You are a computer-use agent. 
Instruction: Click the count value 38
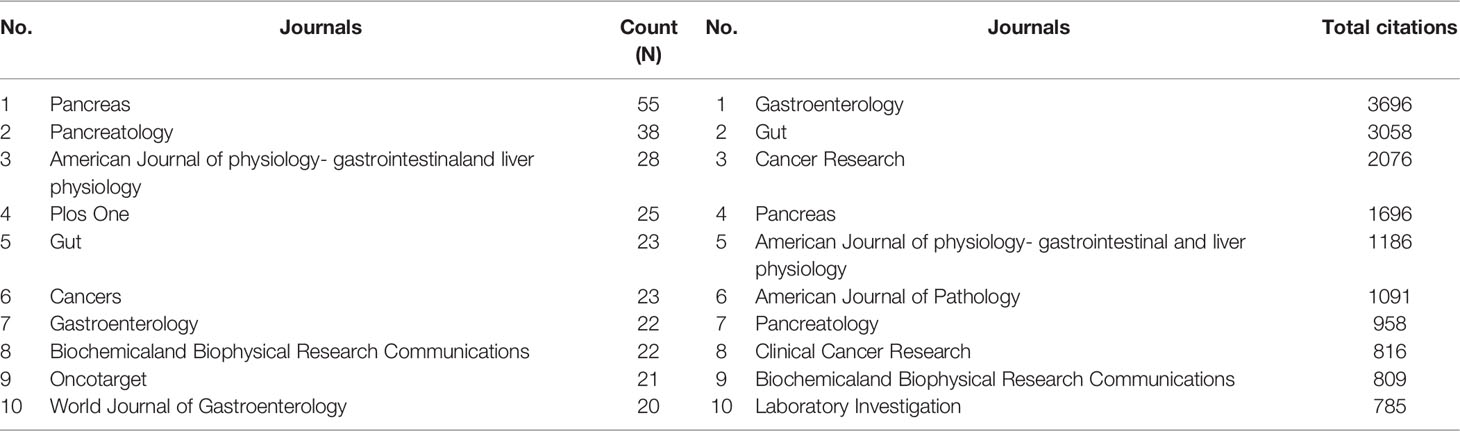click(649, 132)
